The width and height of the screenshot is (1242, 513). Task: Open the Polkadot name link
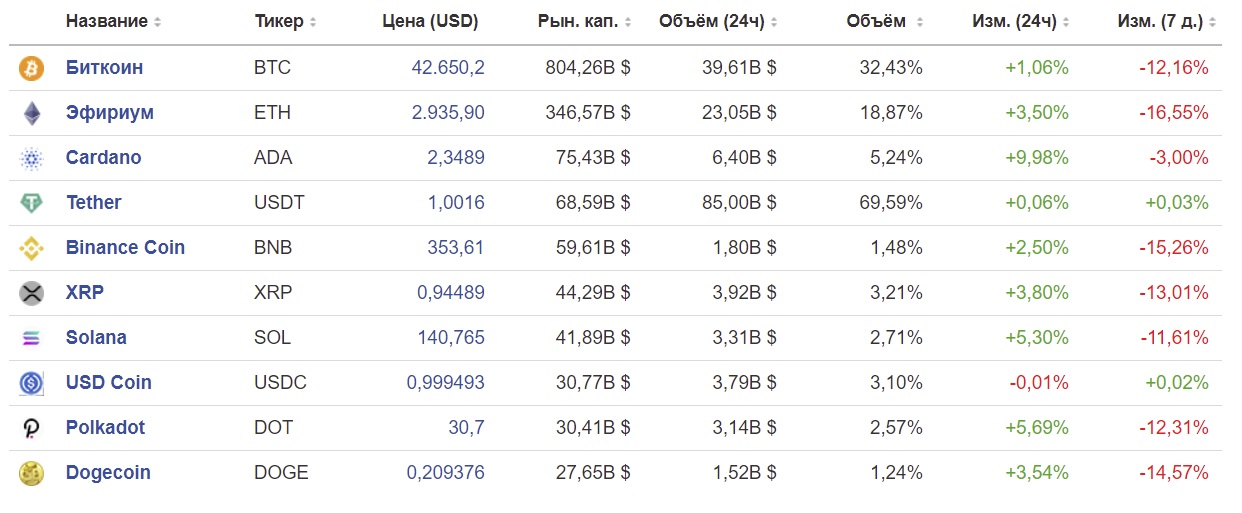click(x=105, y=428)
